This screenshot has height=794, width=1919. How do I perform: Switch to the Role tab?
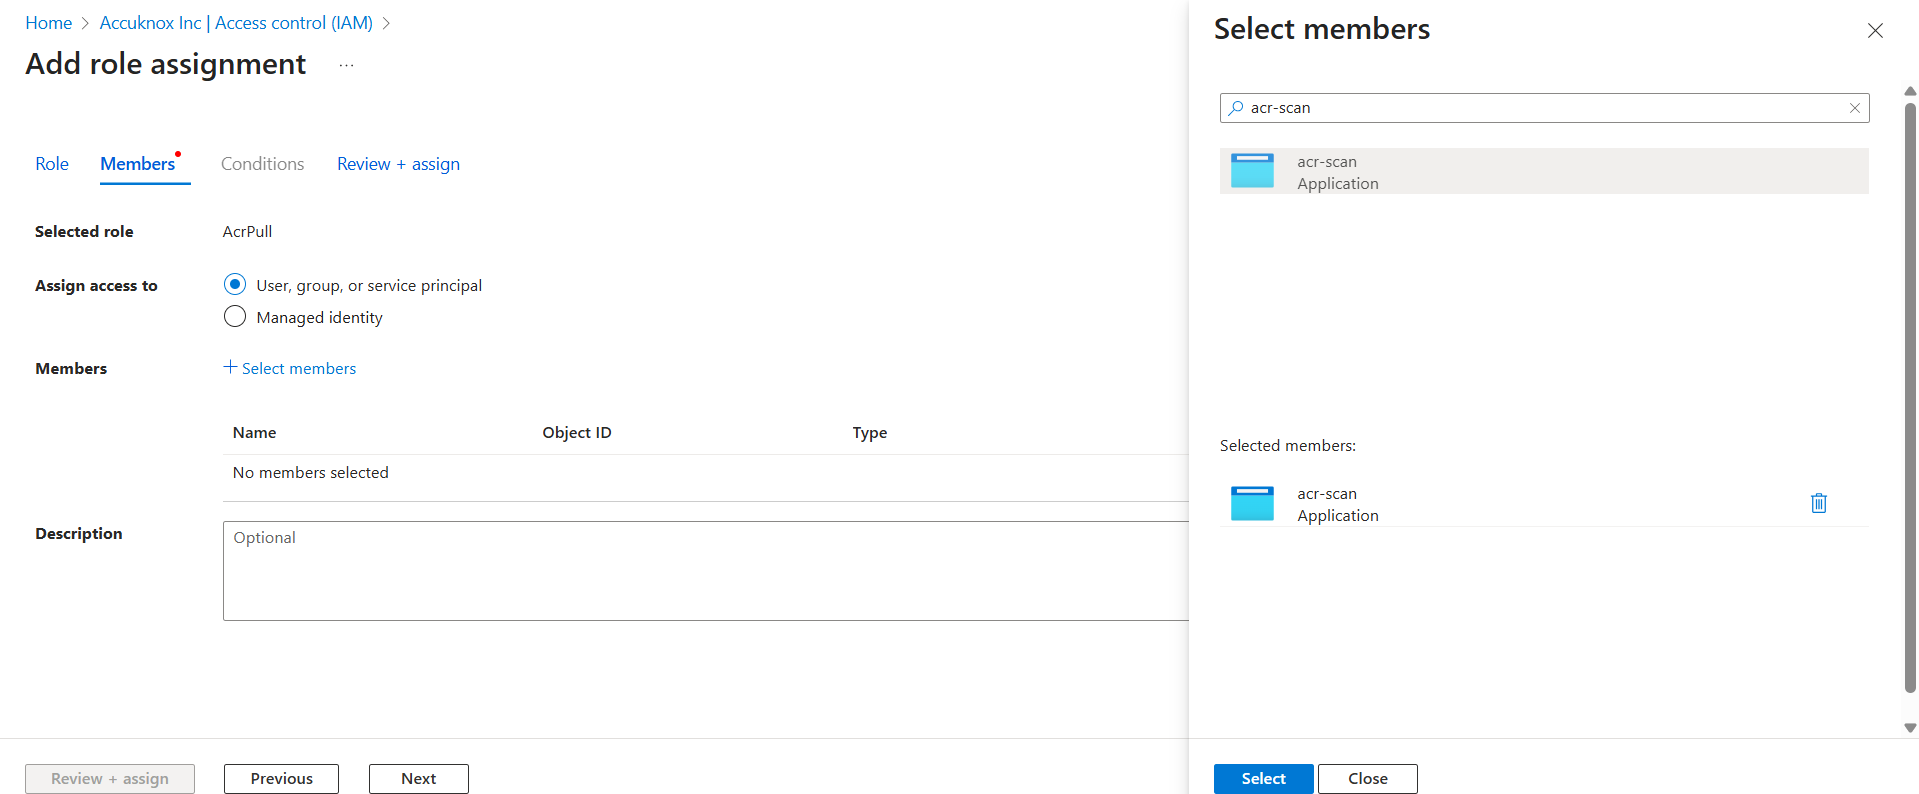click(x=52, y=164)
